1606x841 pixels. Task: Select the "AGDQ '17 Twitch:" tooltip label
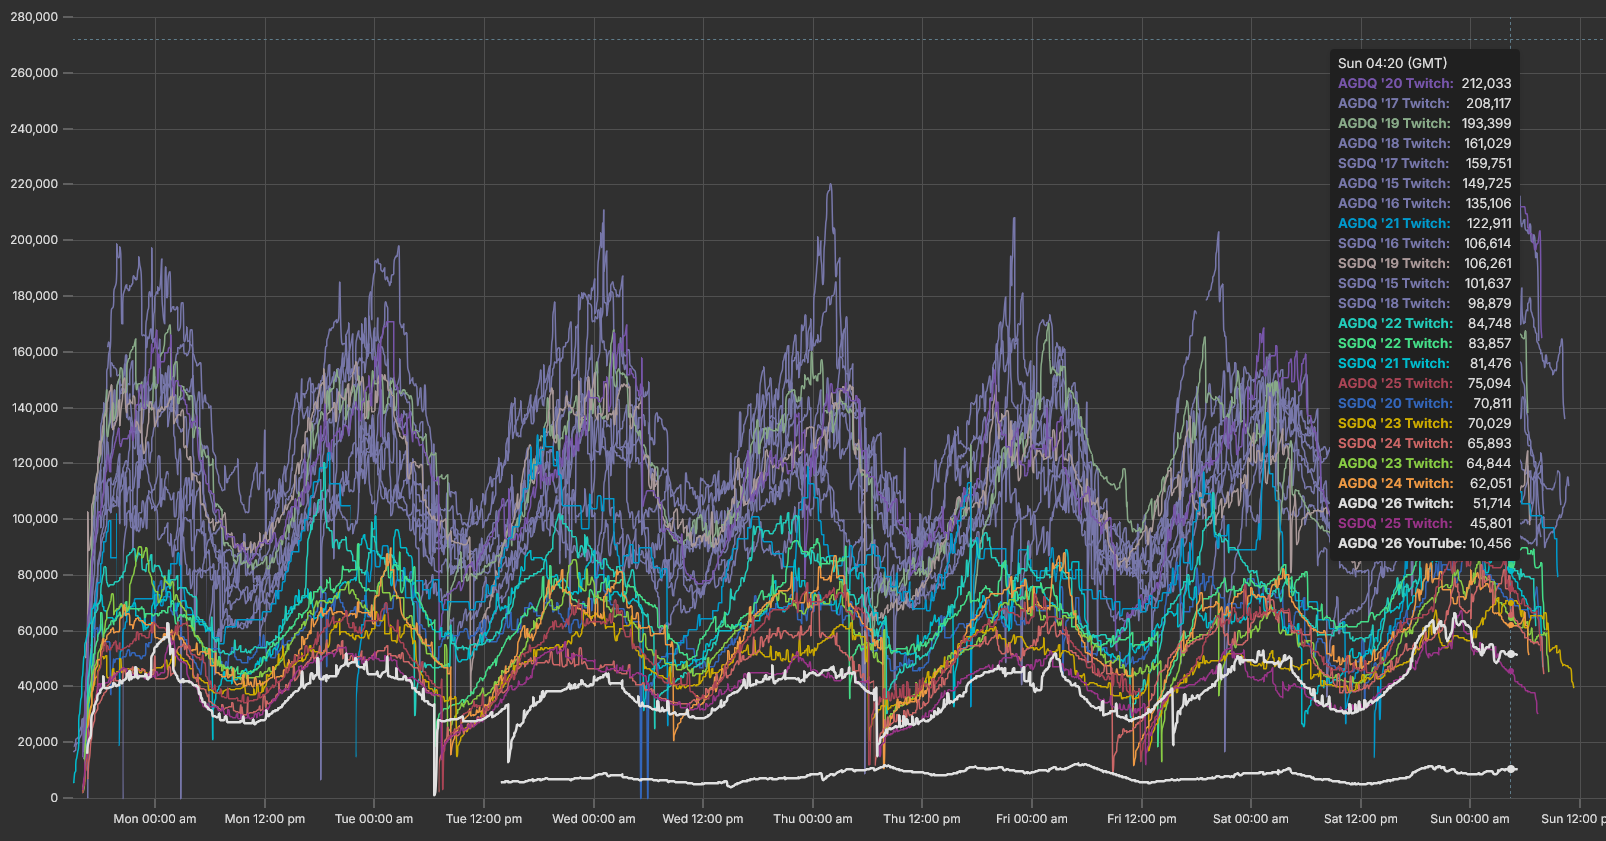(x=1394, y=103)
